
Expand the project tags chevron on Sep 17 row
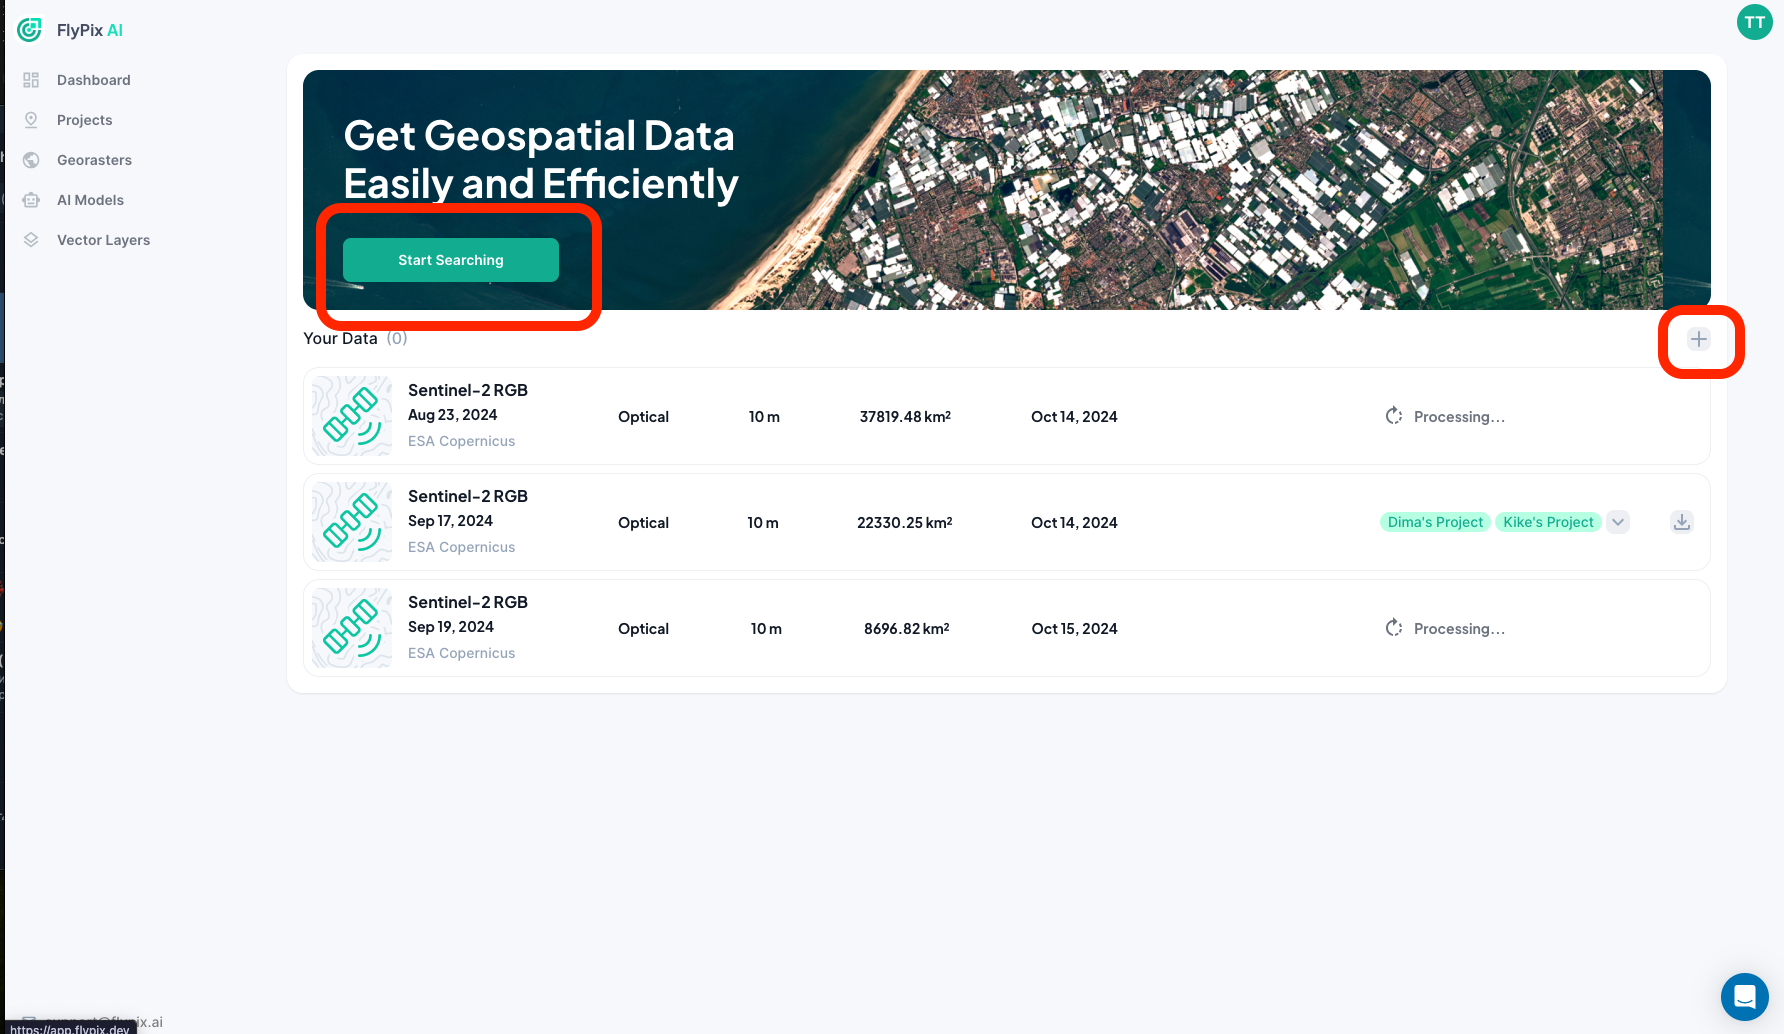tap(1618, 522)
